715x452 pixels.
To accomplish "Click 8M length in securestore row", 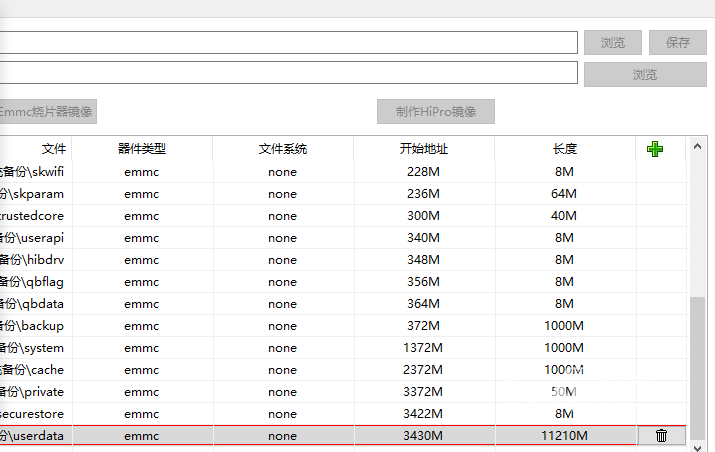I will (565, 414).
